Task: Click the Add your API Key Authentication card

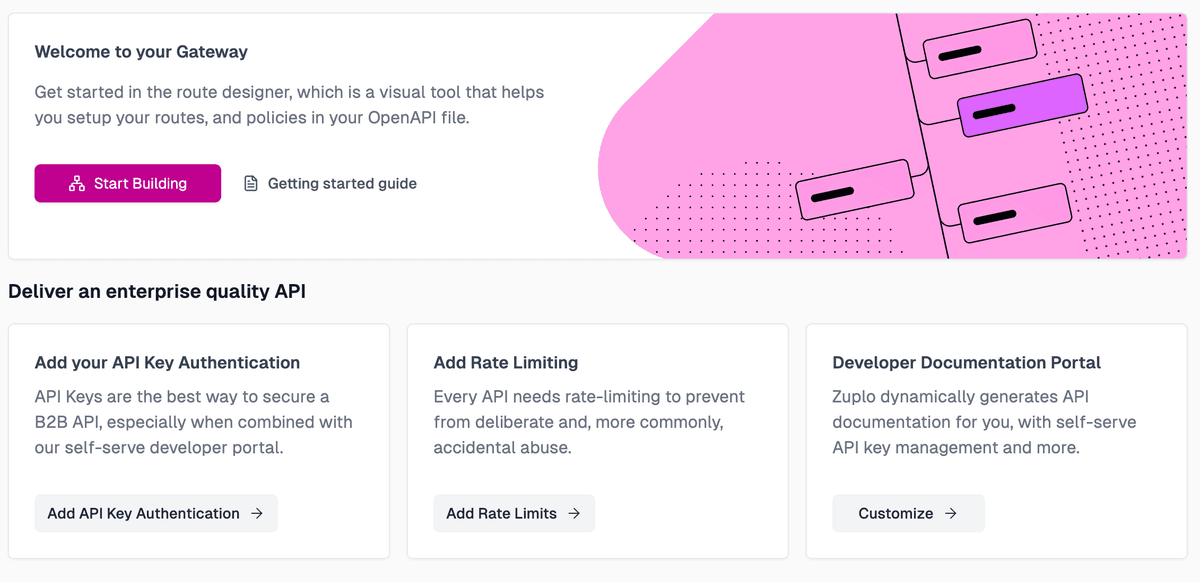Action: [198, 440]
